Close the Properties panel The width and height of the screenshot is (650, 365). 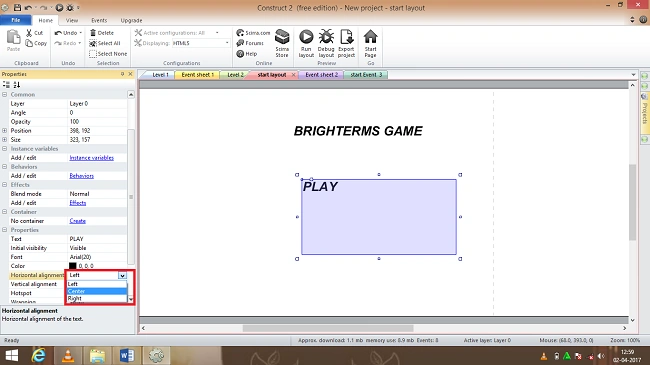click(130, 74)
